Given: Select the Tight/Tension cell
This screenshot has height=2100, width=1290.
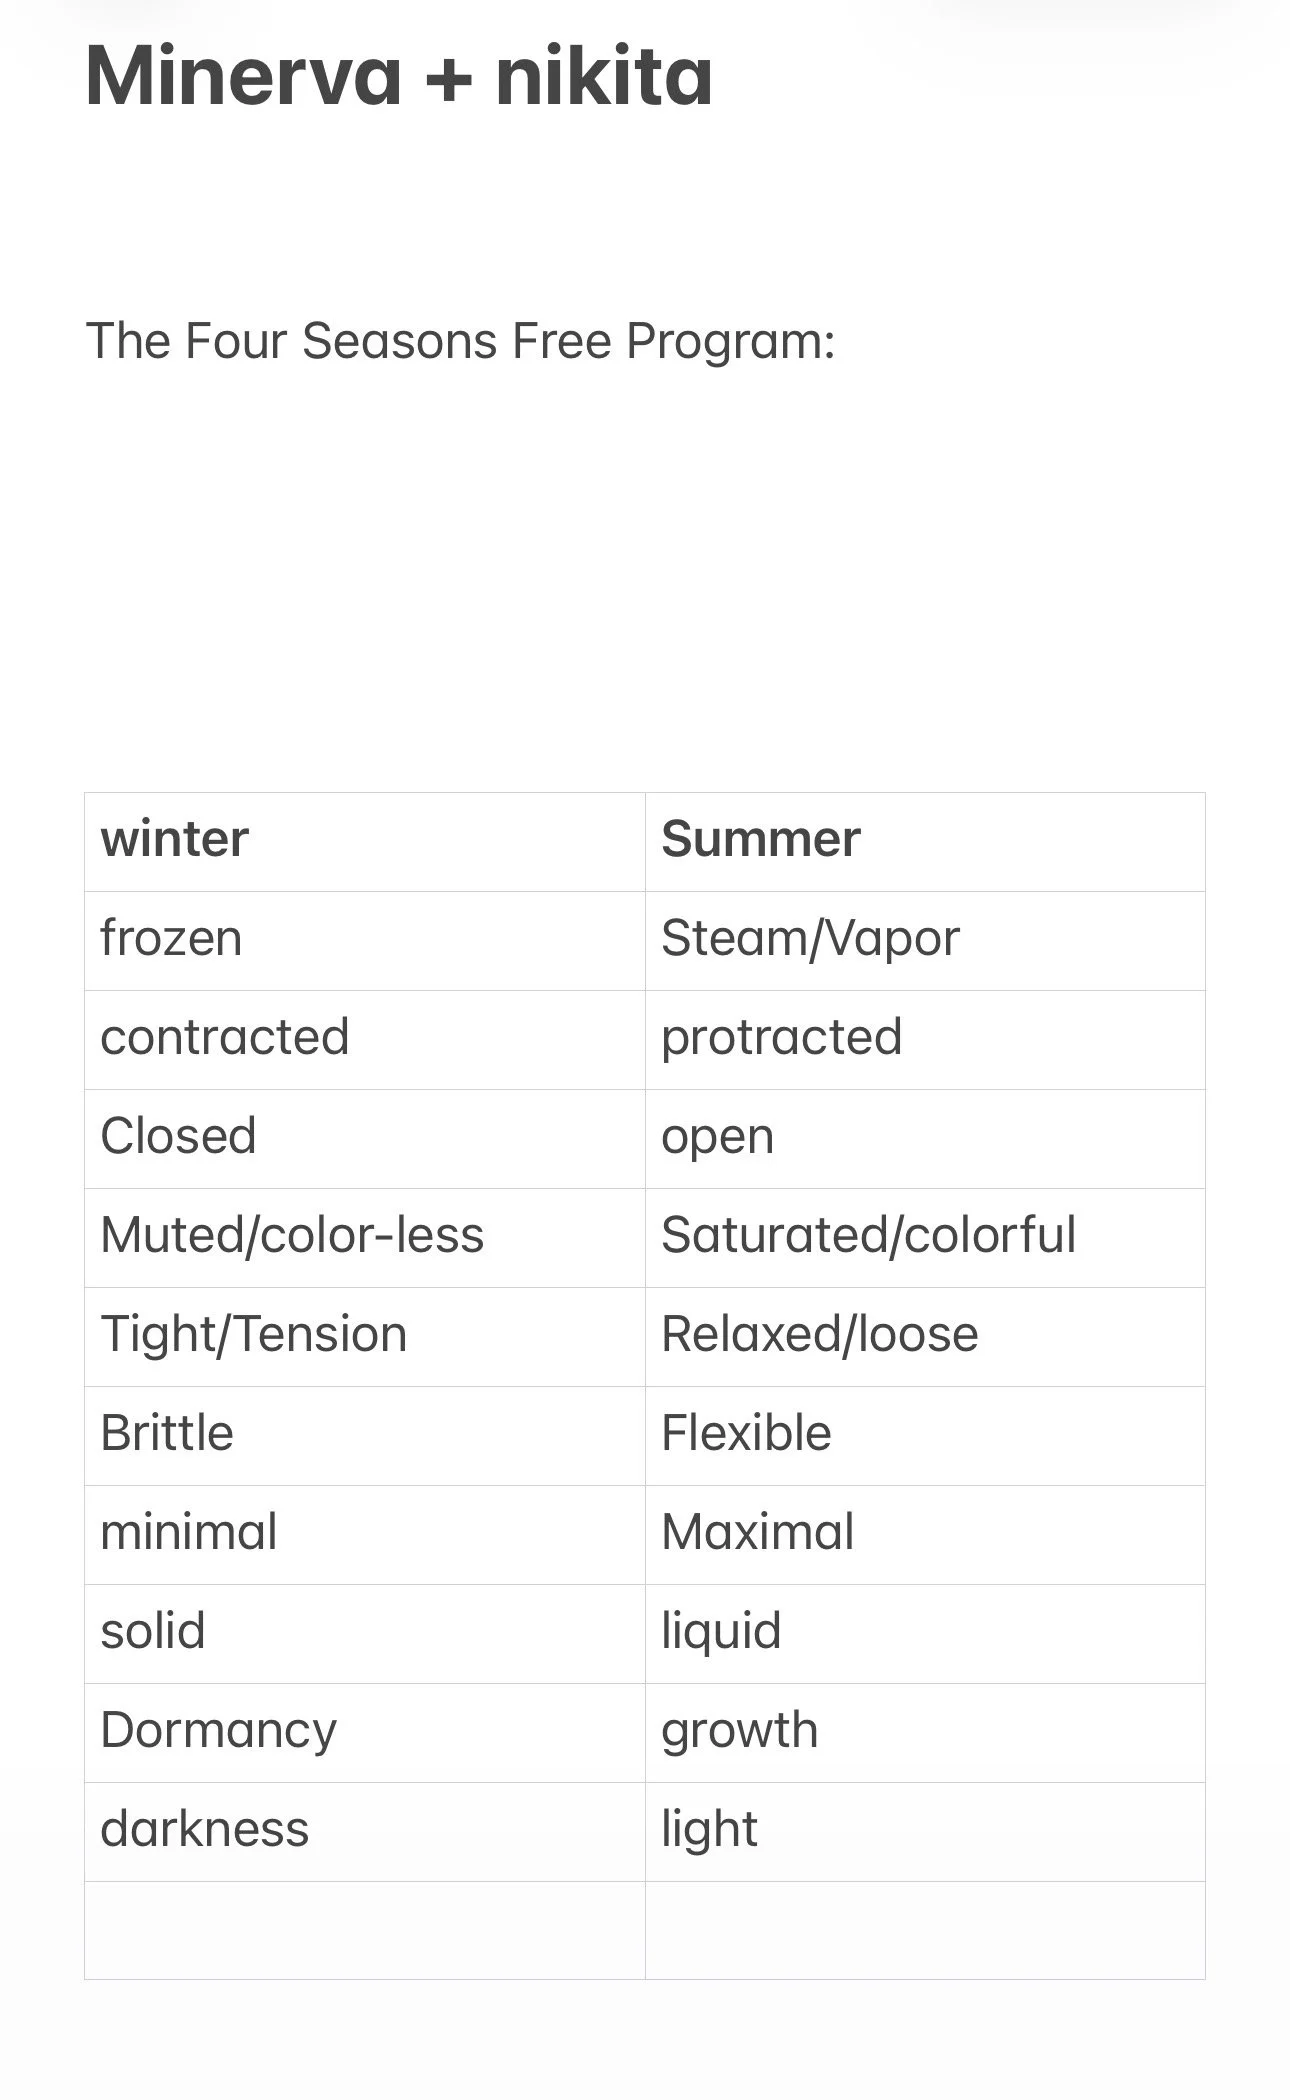Looking at the screenshot, I should [x=365, y=1337].
